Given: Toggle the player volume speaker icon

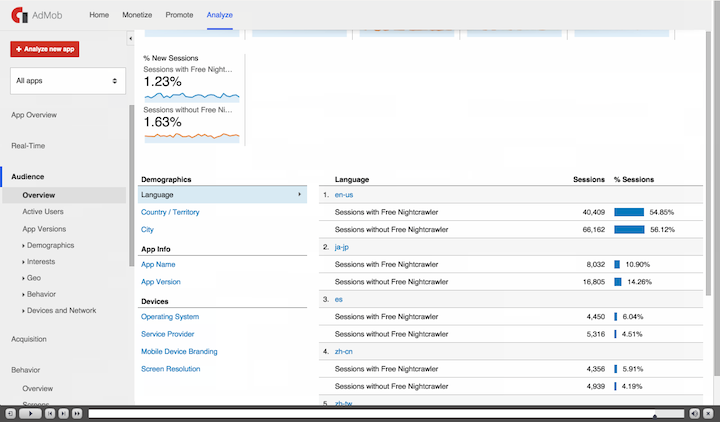Looking at the screenshot, I should coord(695,414).
